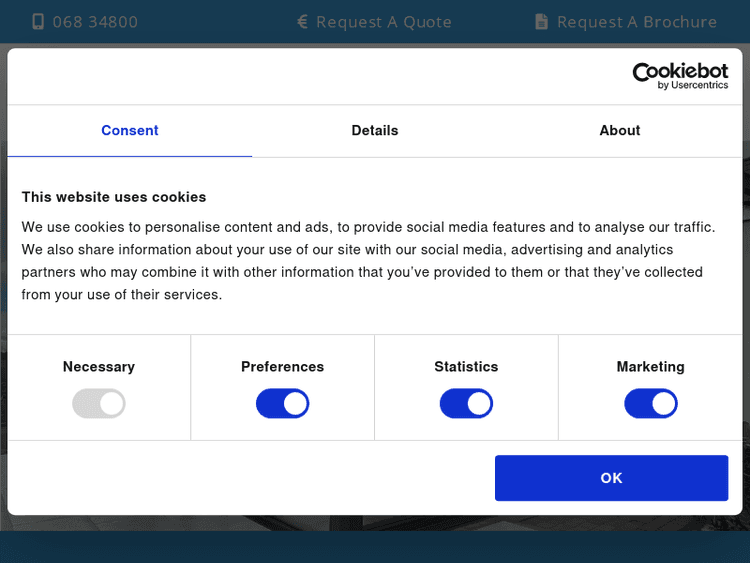The width and height of the screenshot is (750, 563).
Task: Open the Request A Brochure link
Action: (x=636, y=21)
